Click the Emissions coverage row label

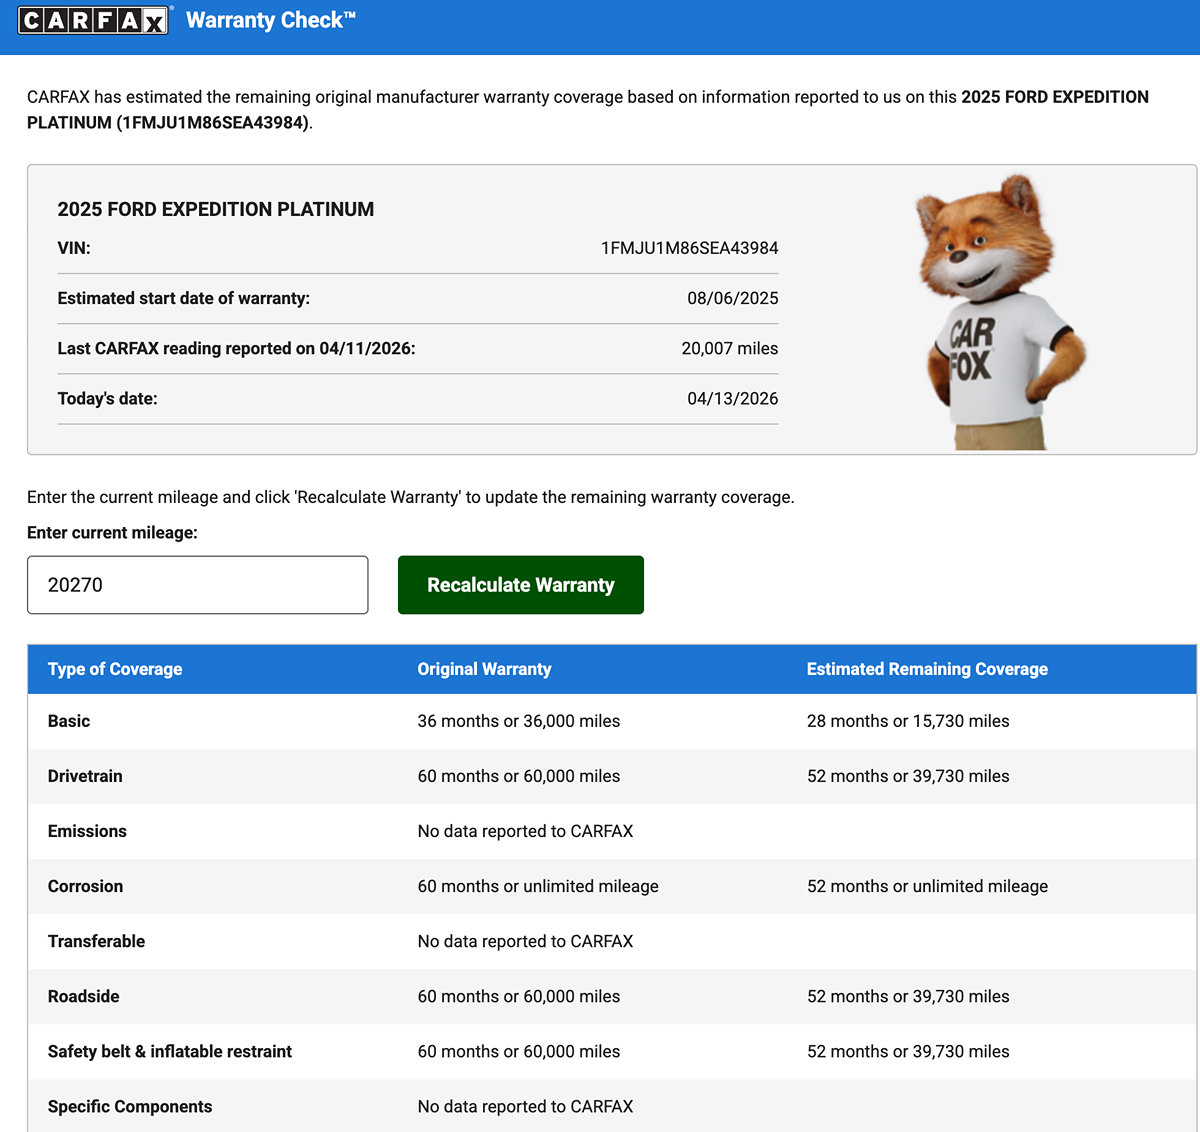point(87,831)
